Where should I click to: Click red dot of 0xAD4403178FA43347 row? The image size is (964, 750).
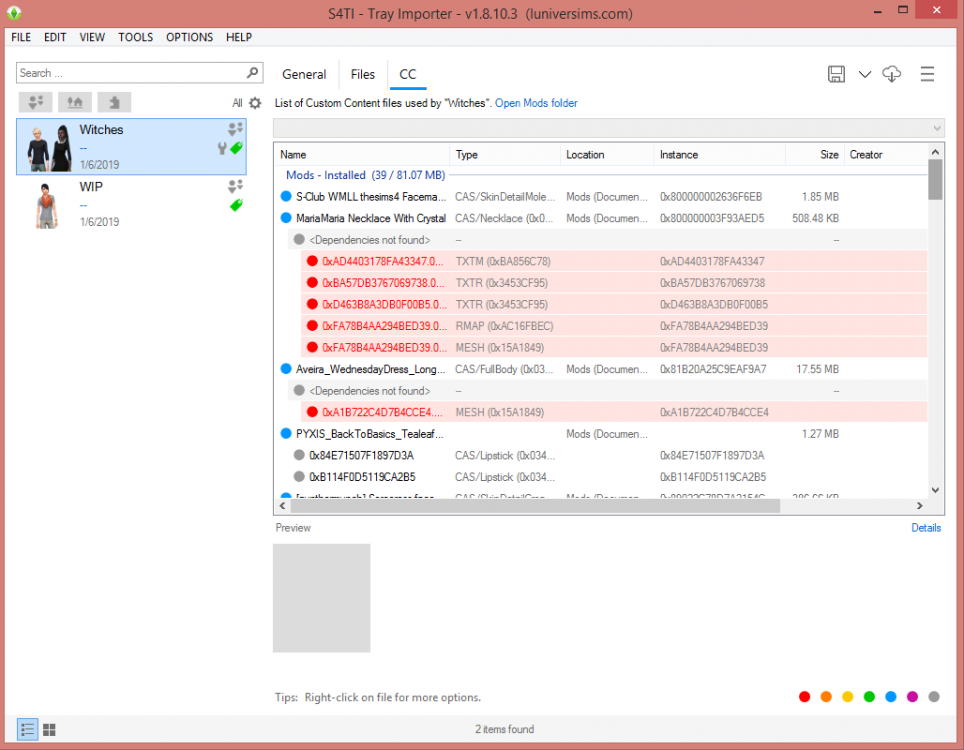[x=312, y=261]
